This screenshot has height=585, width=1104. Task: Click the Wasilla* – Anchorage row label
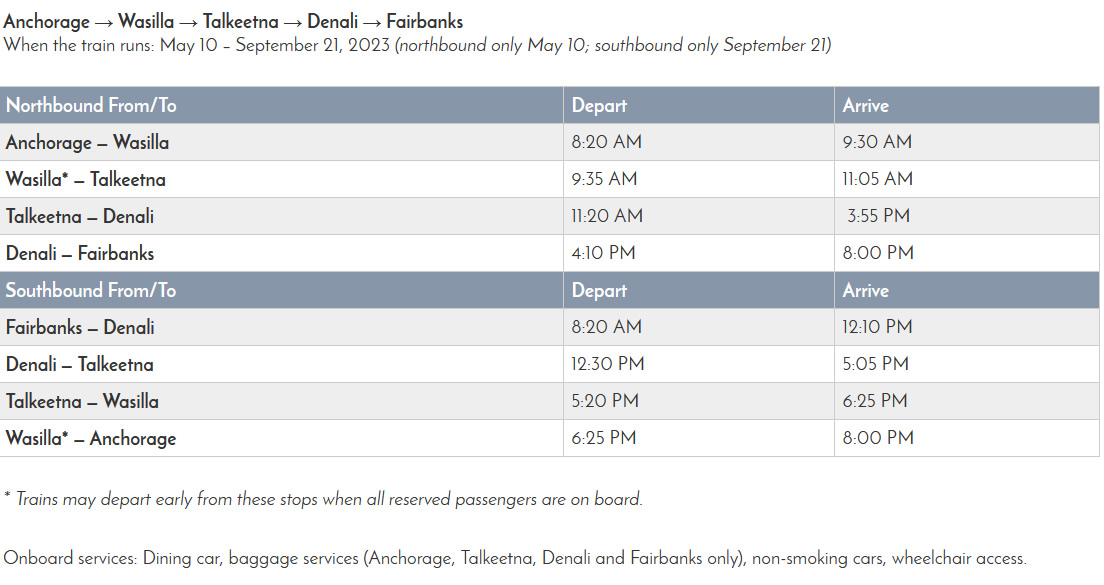coord(91,438)
